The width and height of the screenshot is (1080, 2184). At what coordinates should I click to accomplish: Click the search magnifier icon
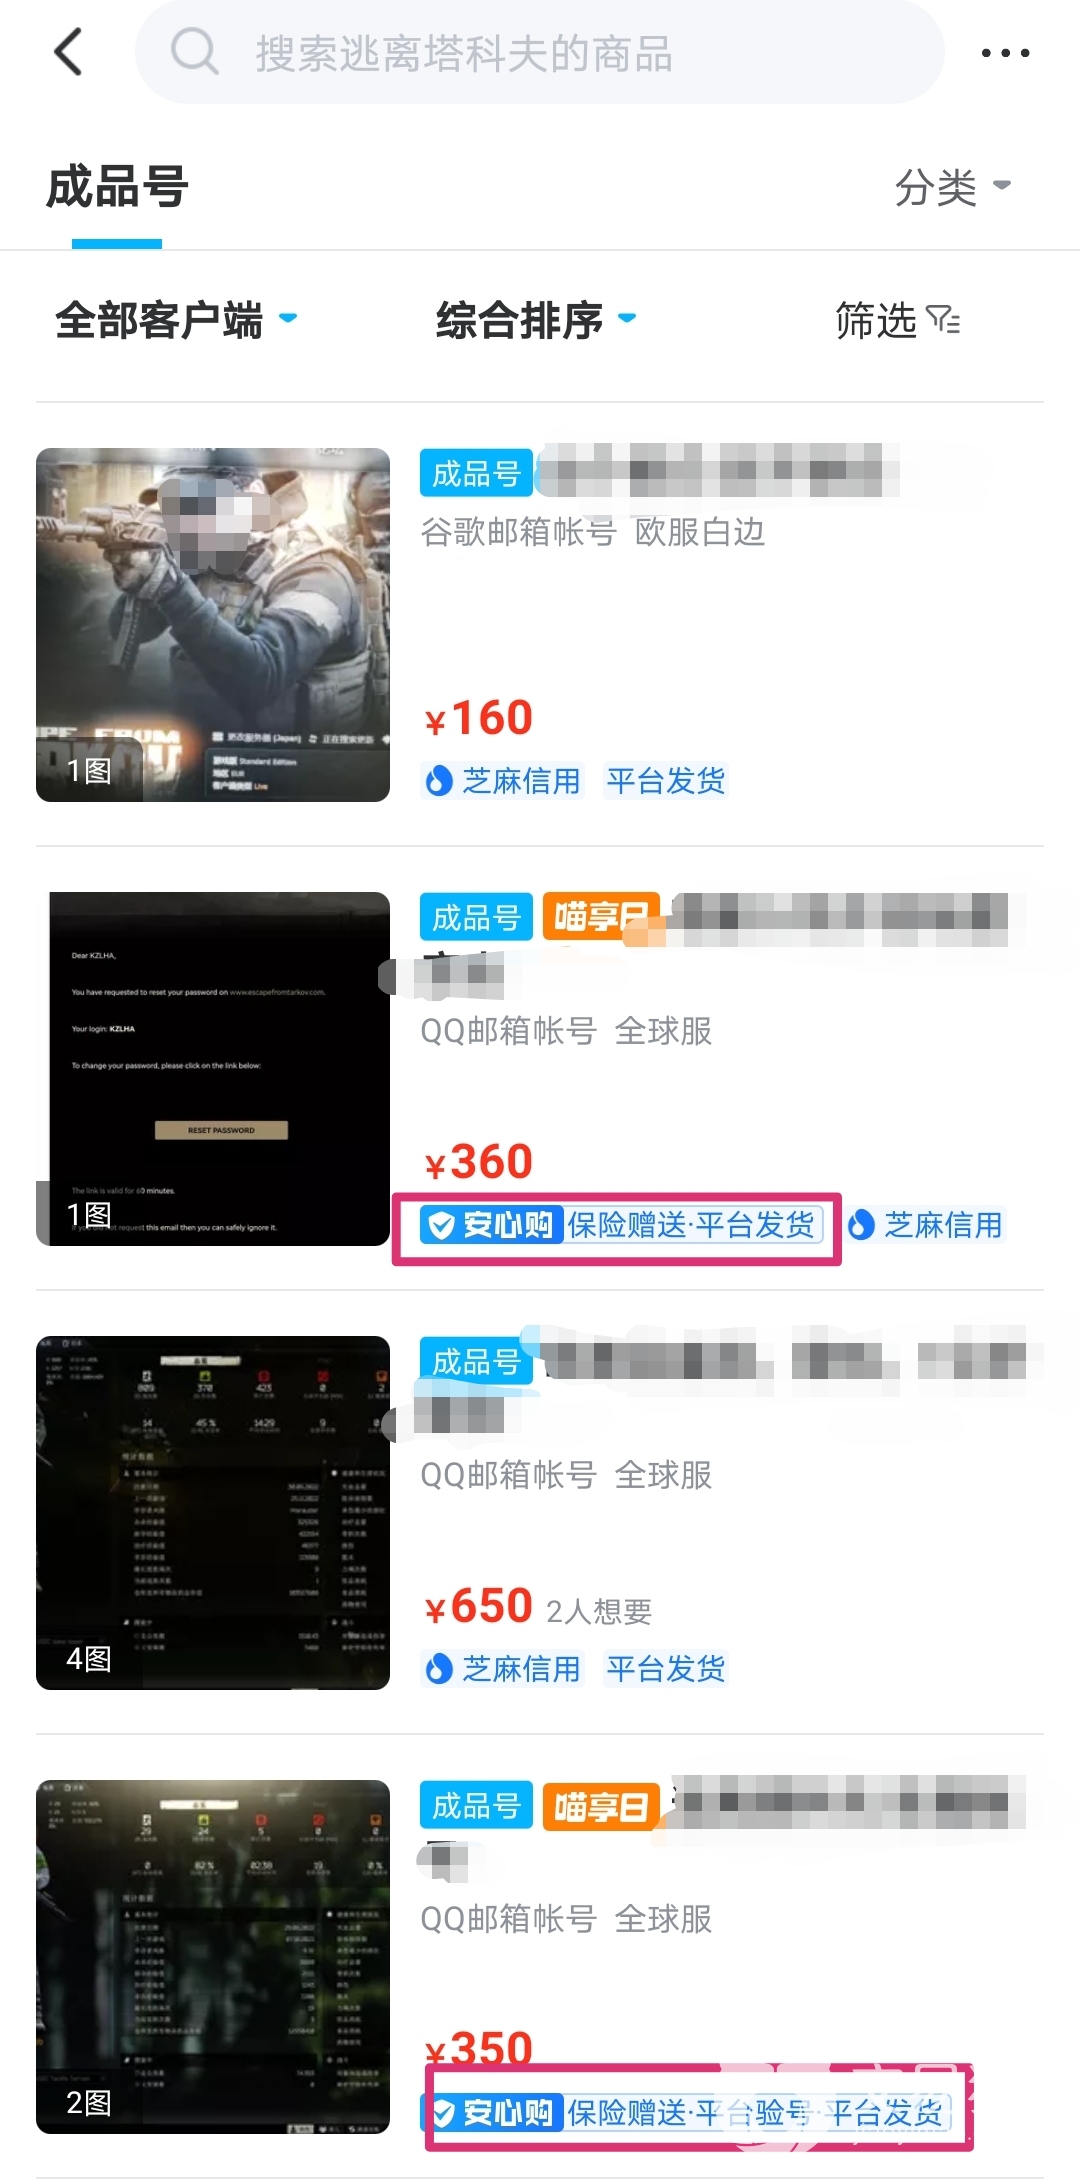click(194, 50)
